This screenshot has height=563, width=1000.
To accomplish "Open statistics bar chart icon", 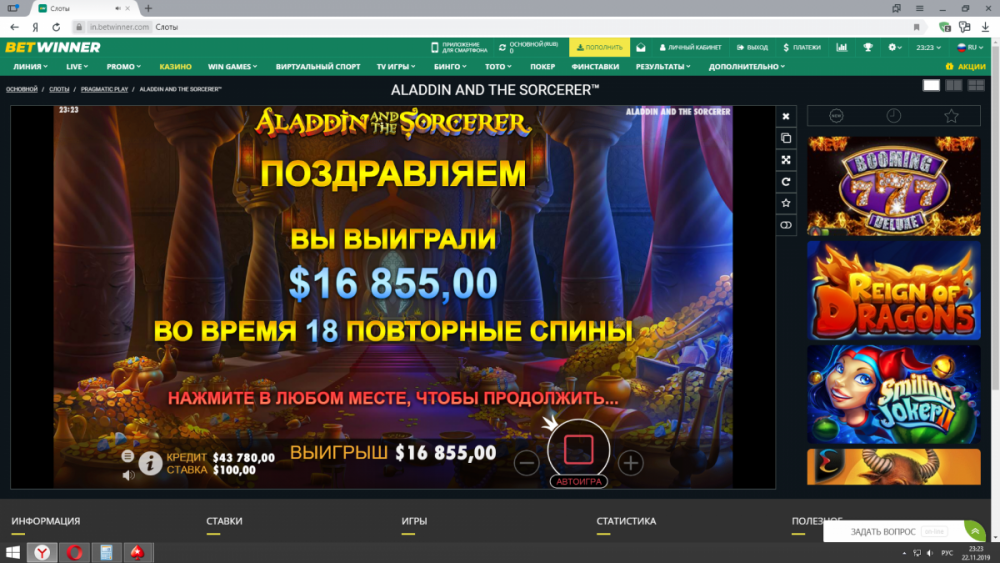I will click(x=842, y=47).
